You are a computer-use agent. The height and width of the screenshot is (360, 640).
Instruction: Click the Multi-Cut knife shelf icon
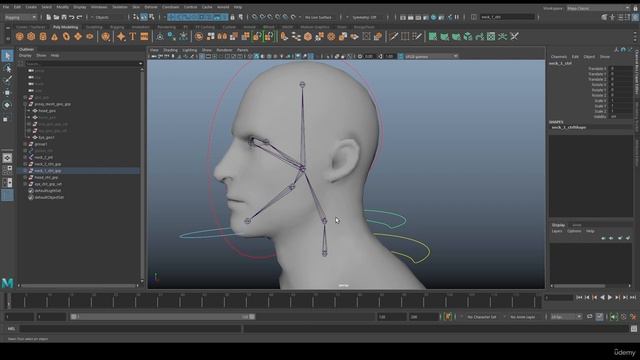point(393,37)
